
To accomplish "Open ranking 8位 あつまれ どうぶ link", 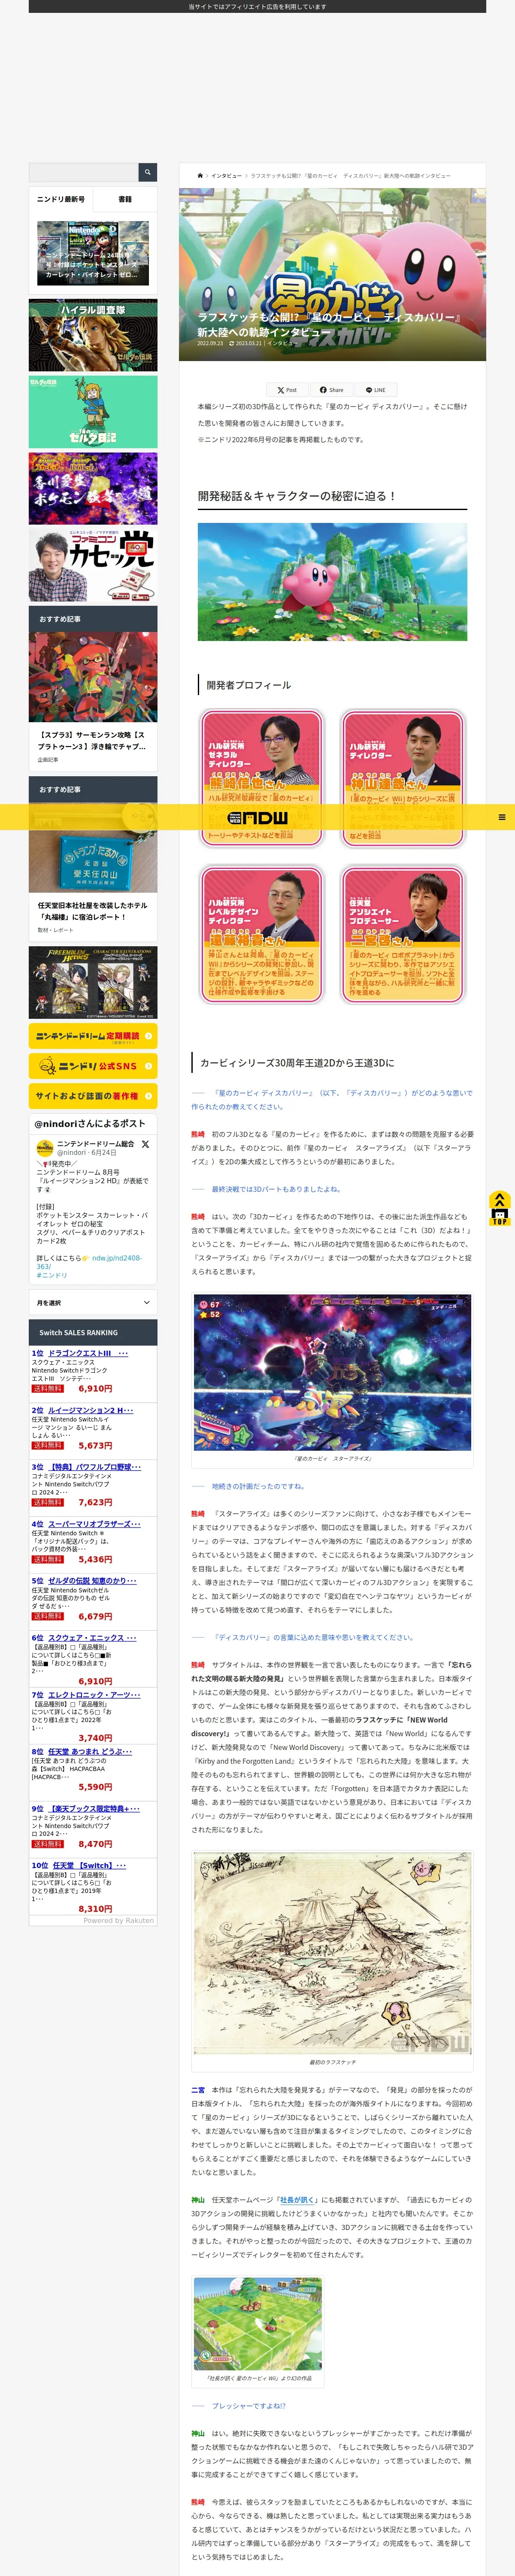I will pyautogui.click(x=90, y=1752).
